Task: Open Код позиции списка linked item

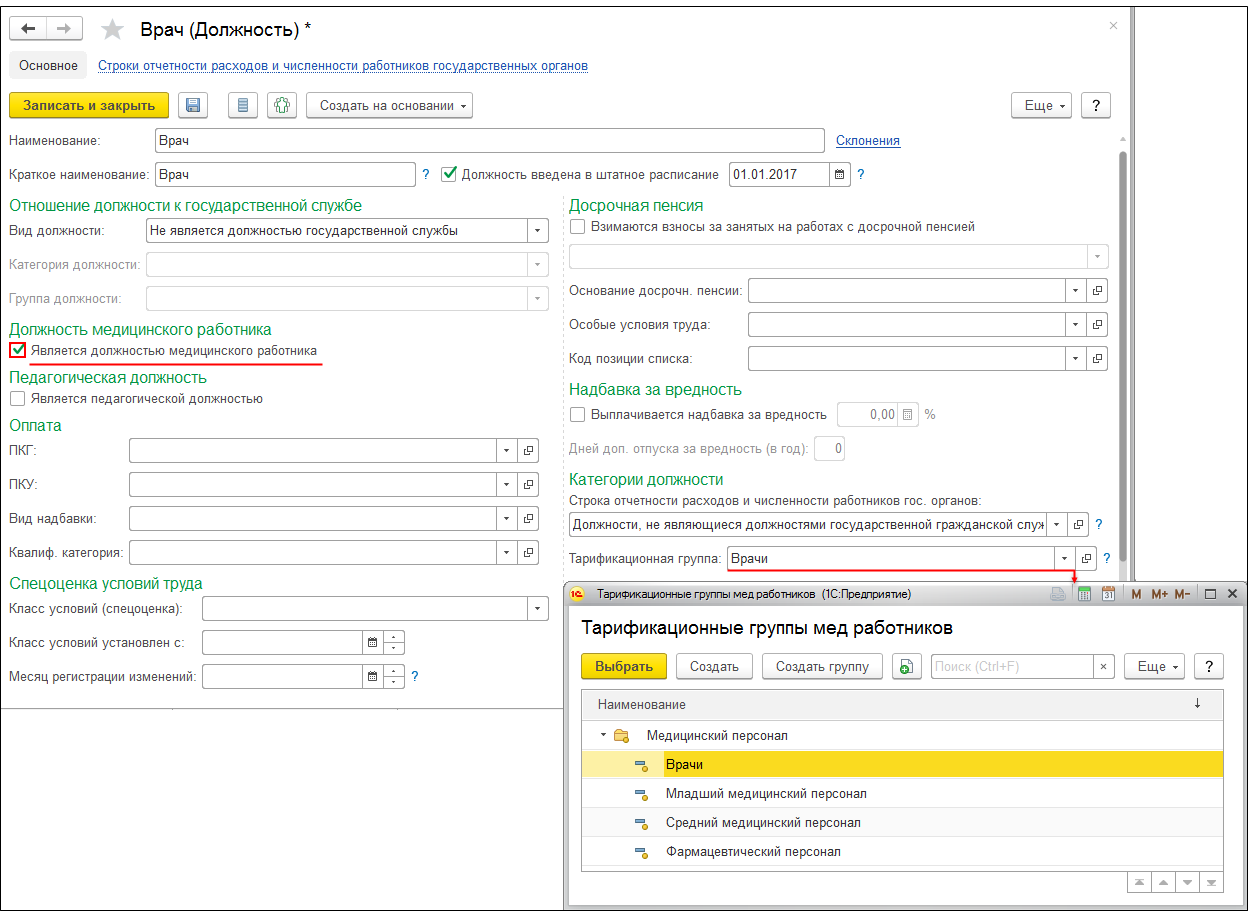Action: [x=1098, y=358]
